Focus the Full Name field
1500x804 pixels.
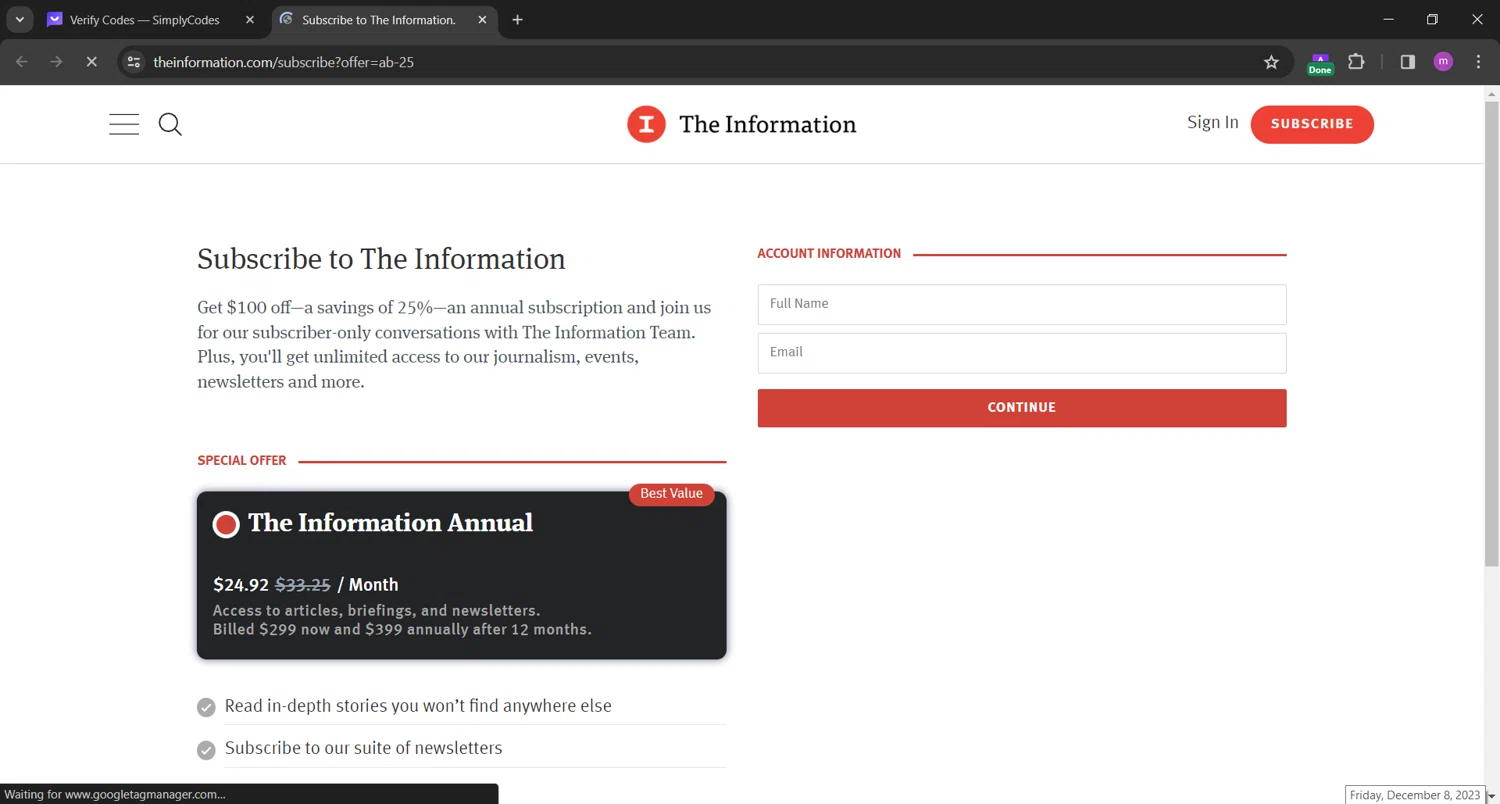[x=1022, y=304]
